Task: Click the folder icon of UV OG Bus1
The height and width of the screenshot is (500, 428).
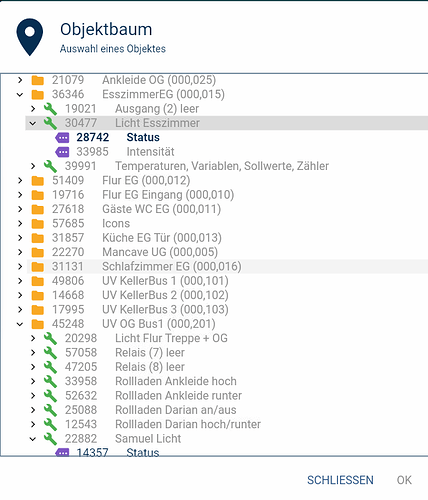Action: point(38,324)
